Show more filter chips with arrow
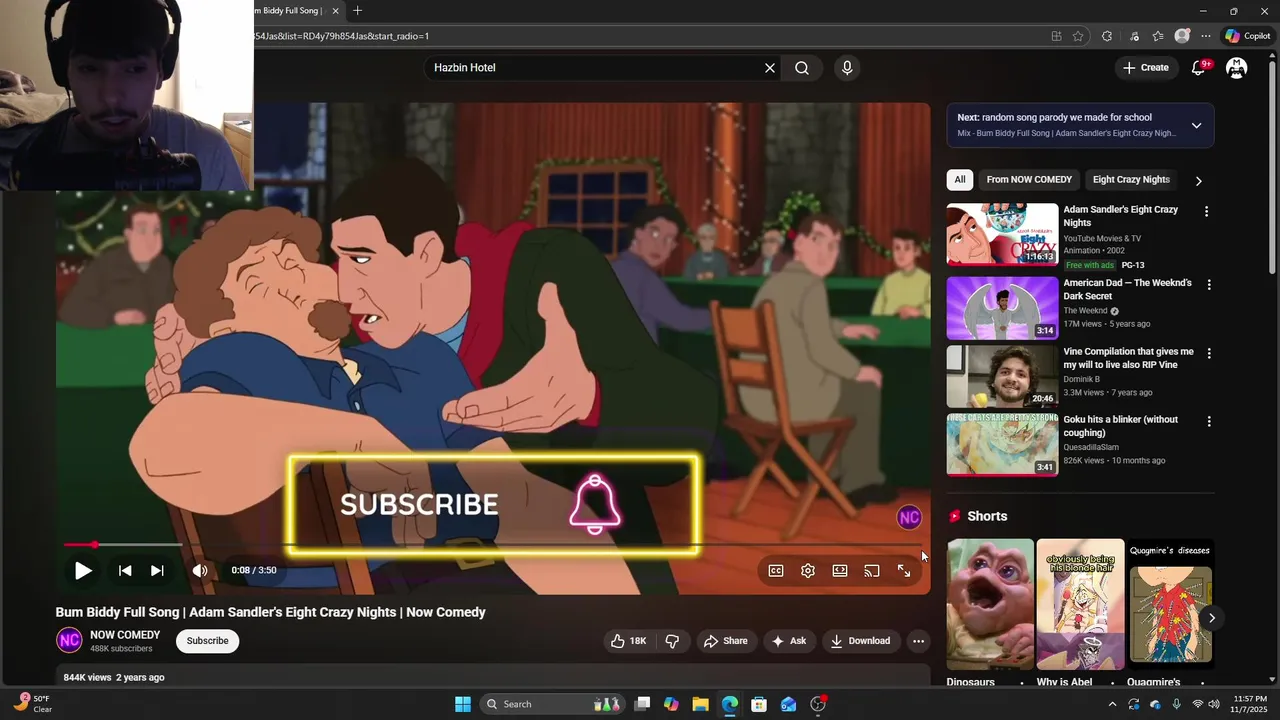The width and height of the screenshot is (1280, 720). (1198, 181)
